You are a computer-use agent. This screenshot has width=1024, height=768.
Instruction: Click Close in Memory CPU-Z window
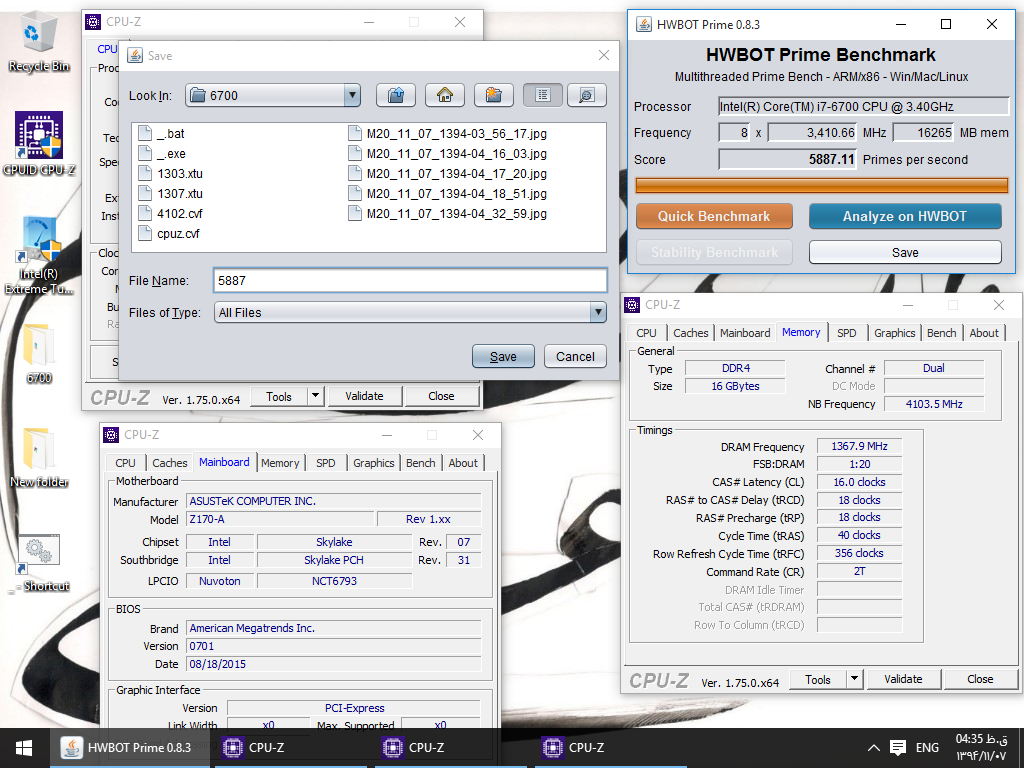tap(980, 679)
